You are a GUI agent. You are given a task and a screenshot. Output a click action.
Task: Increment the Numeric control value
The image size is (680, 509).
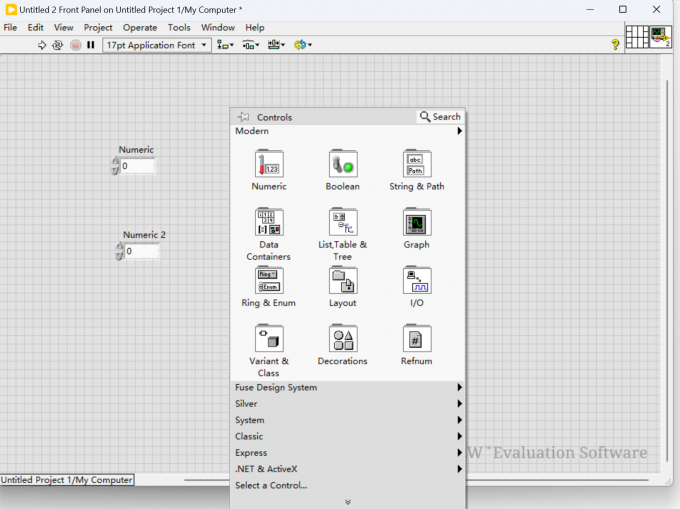coord(115,162)
